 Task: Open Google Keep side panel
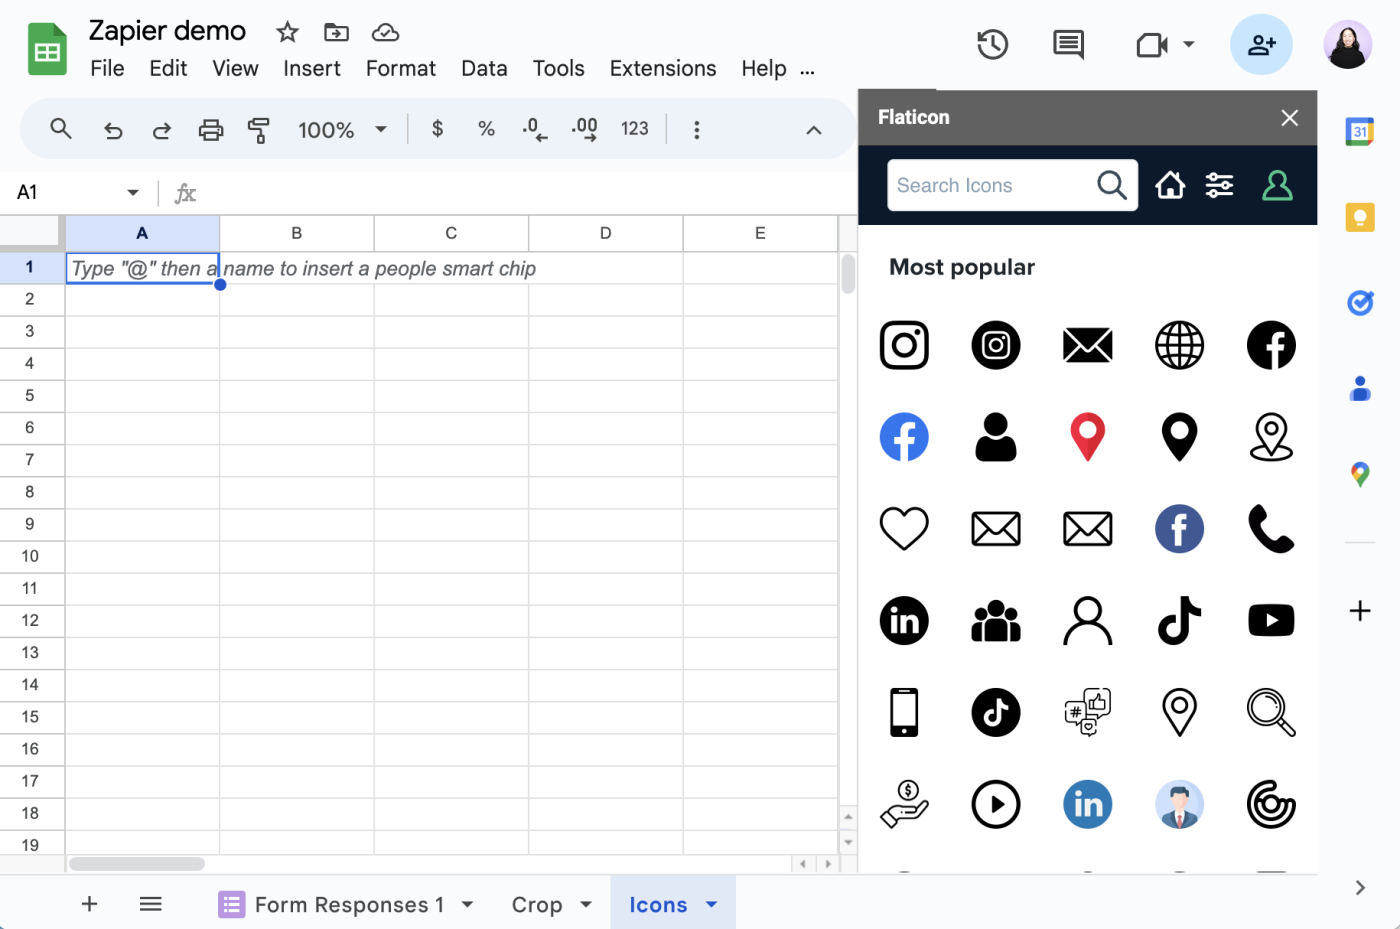1360,217
